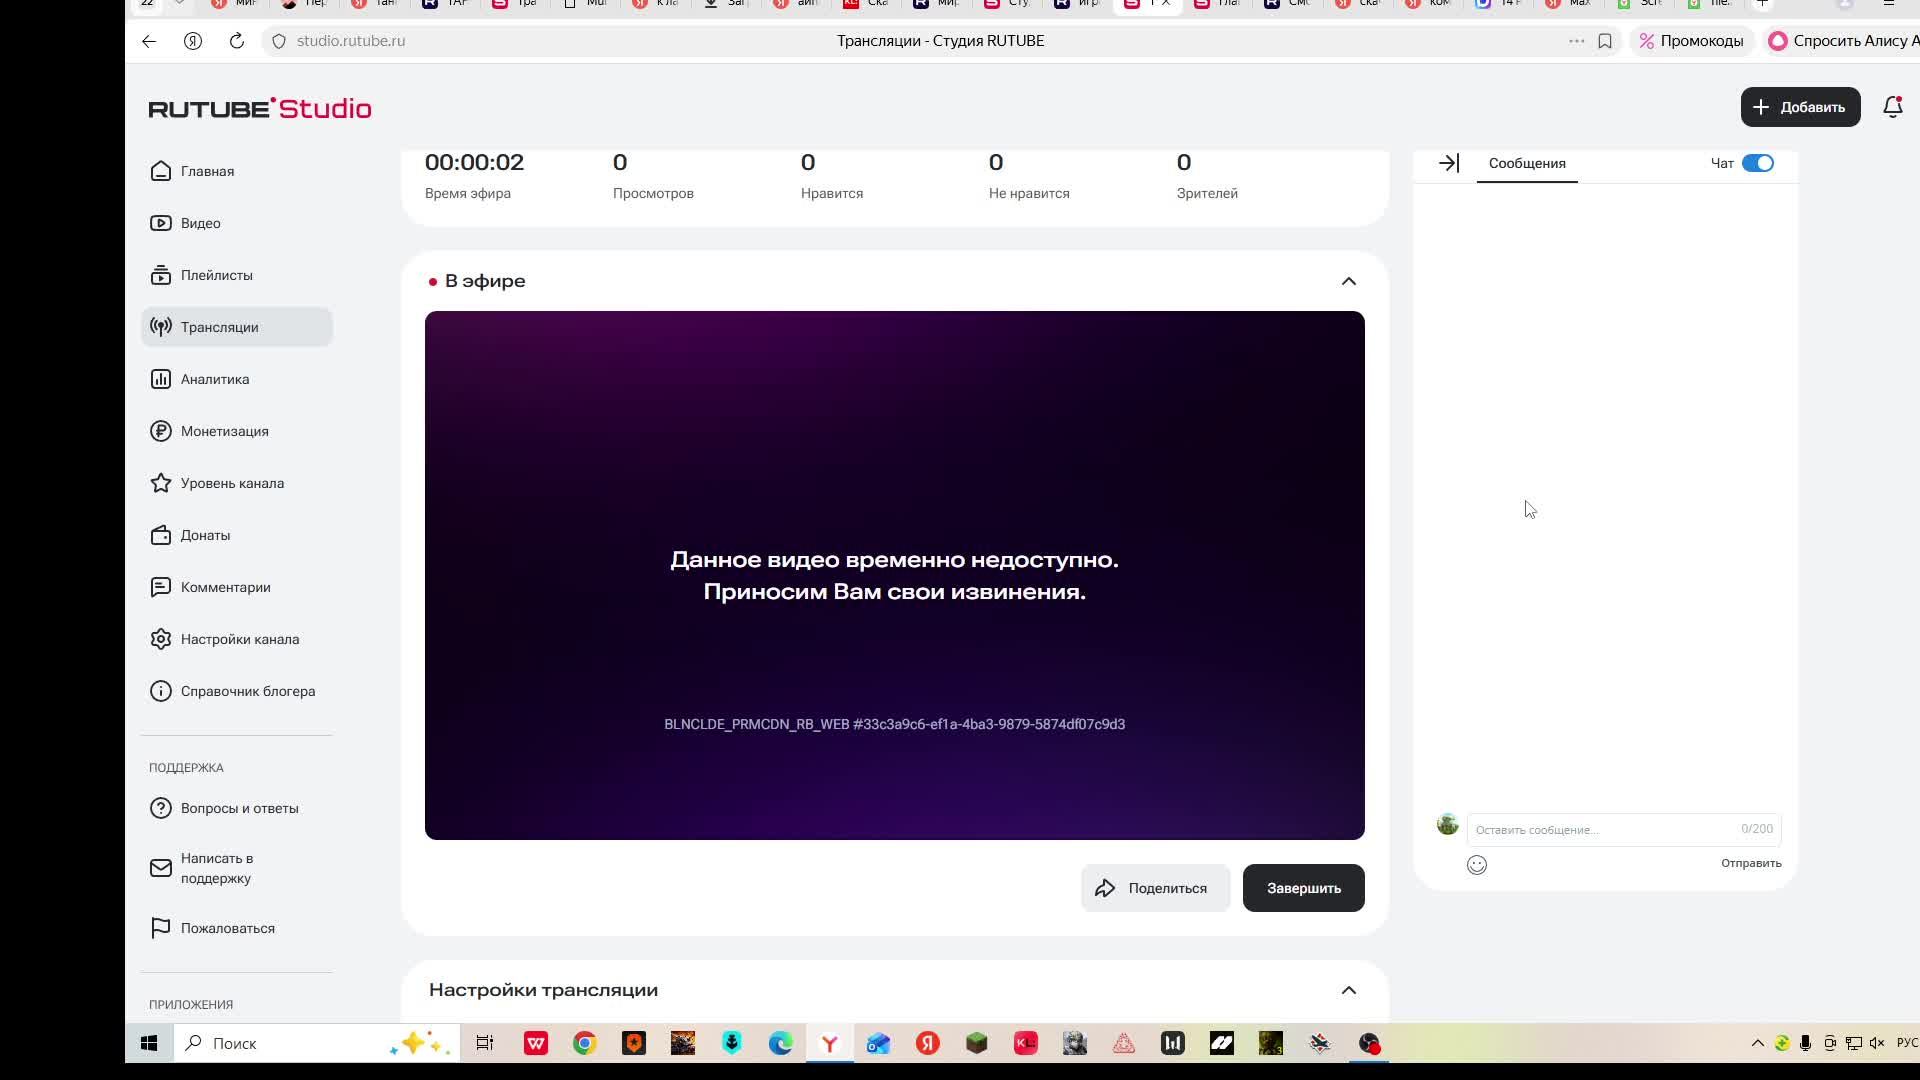Open Google Chrome from taskbar

585,1043
